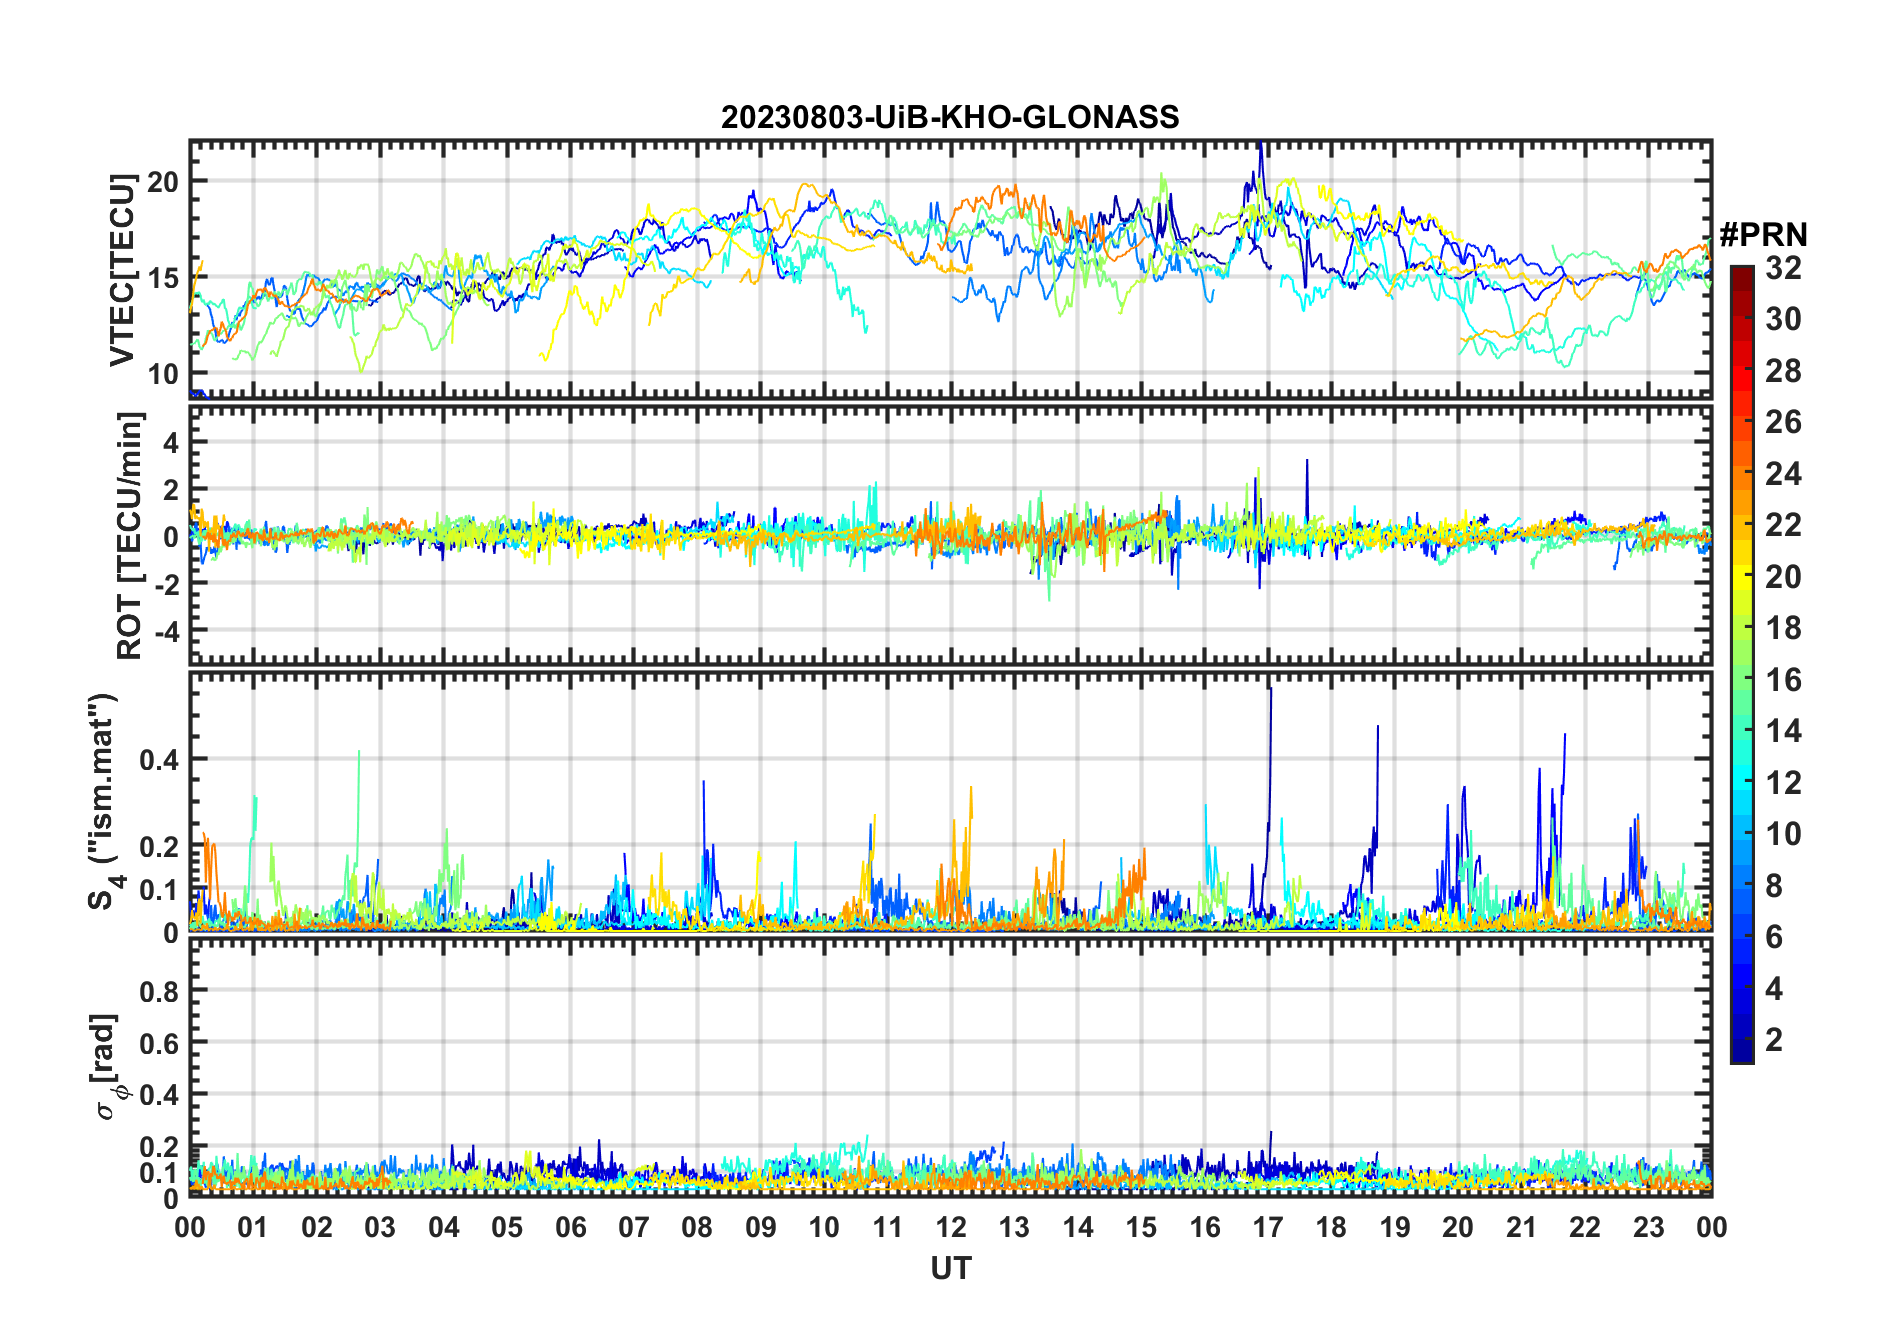Click the σφ axis tick label "0.2"
1902x1330 pixels.
pos(159,1147)
